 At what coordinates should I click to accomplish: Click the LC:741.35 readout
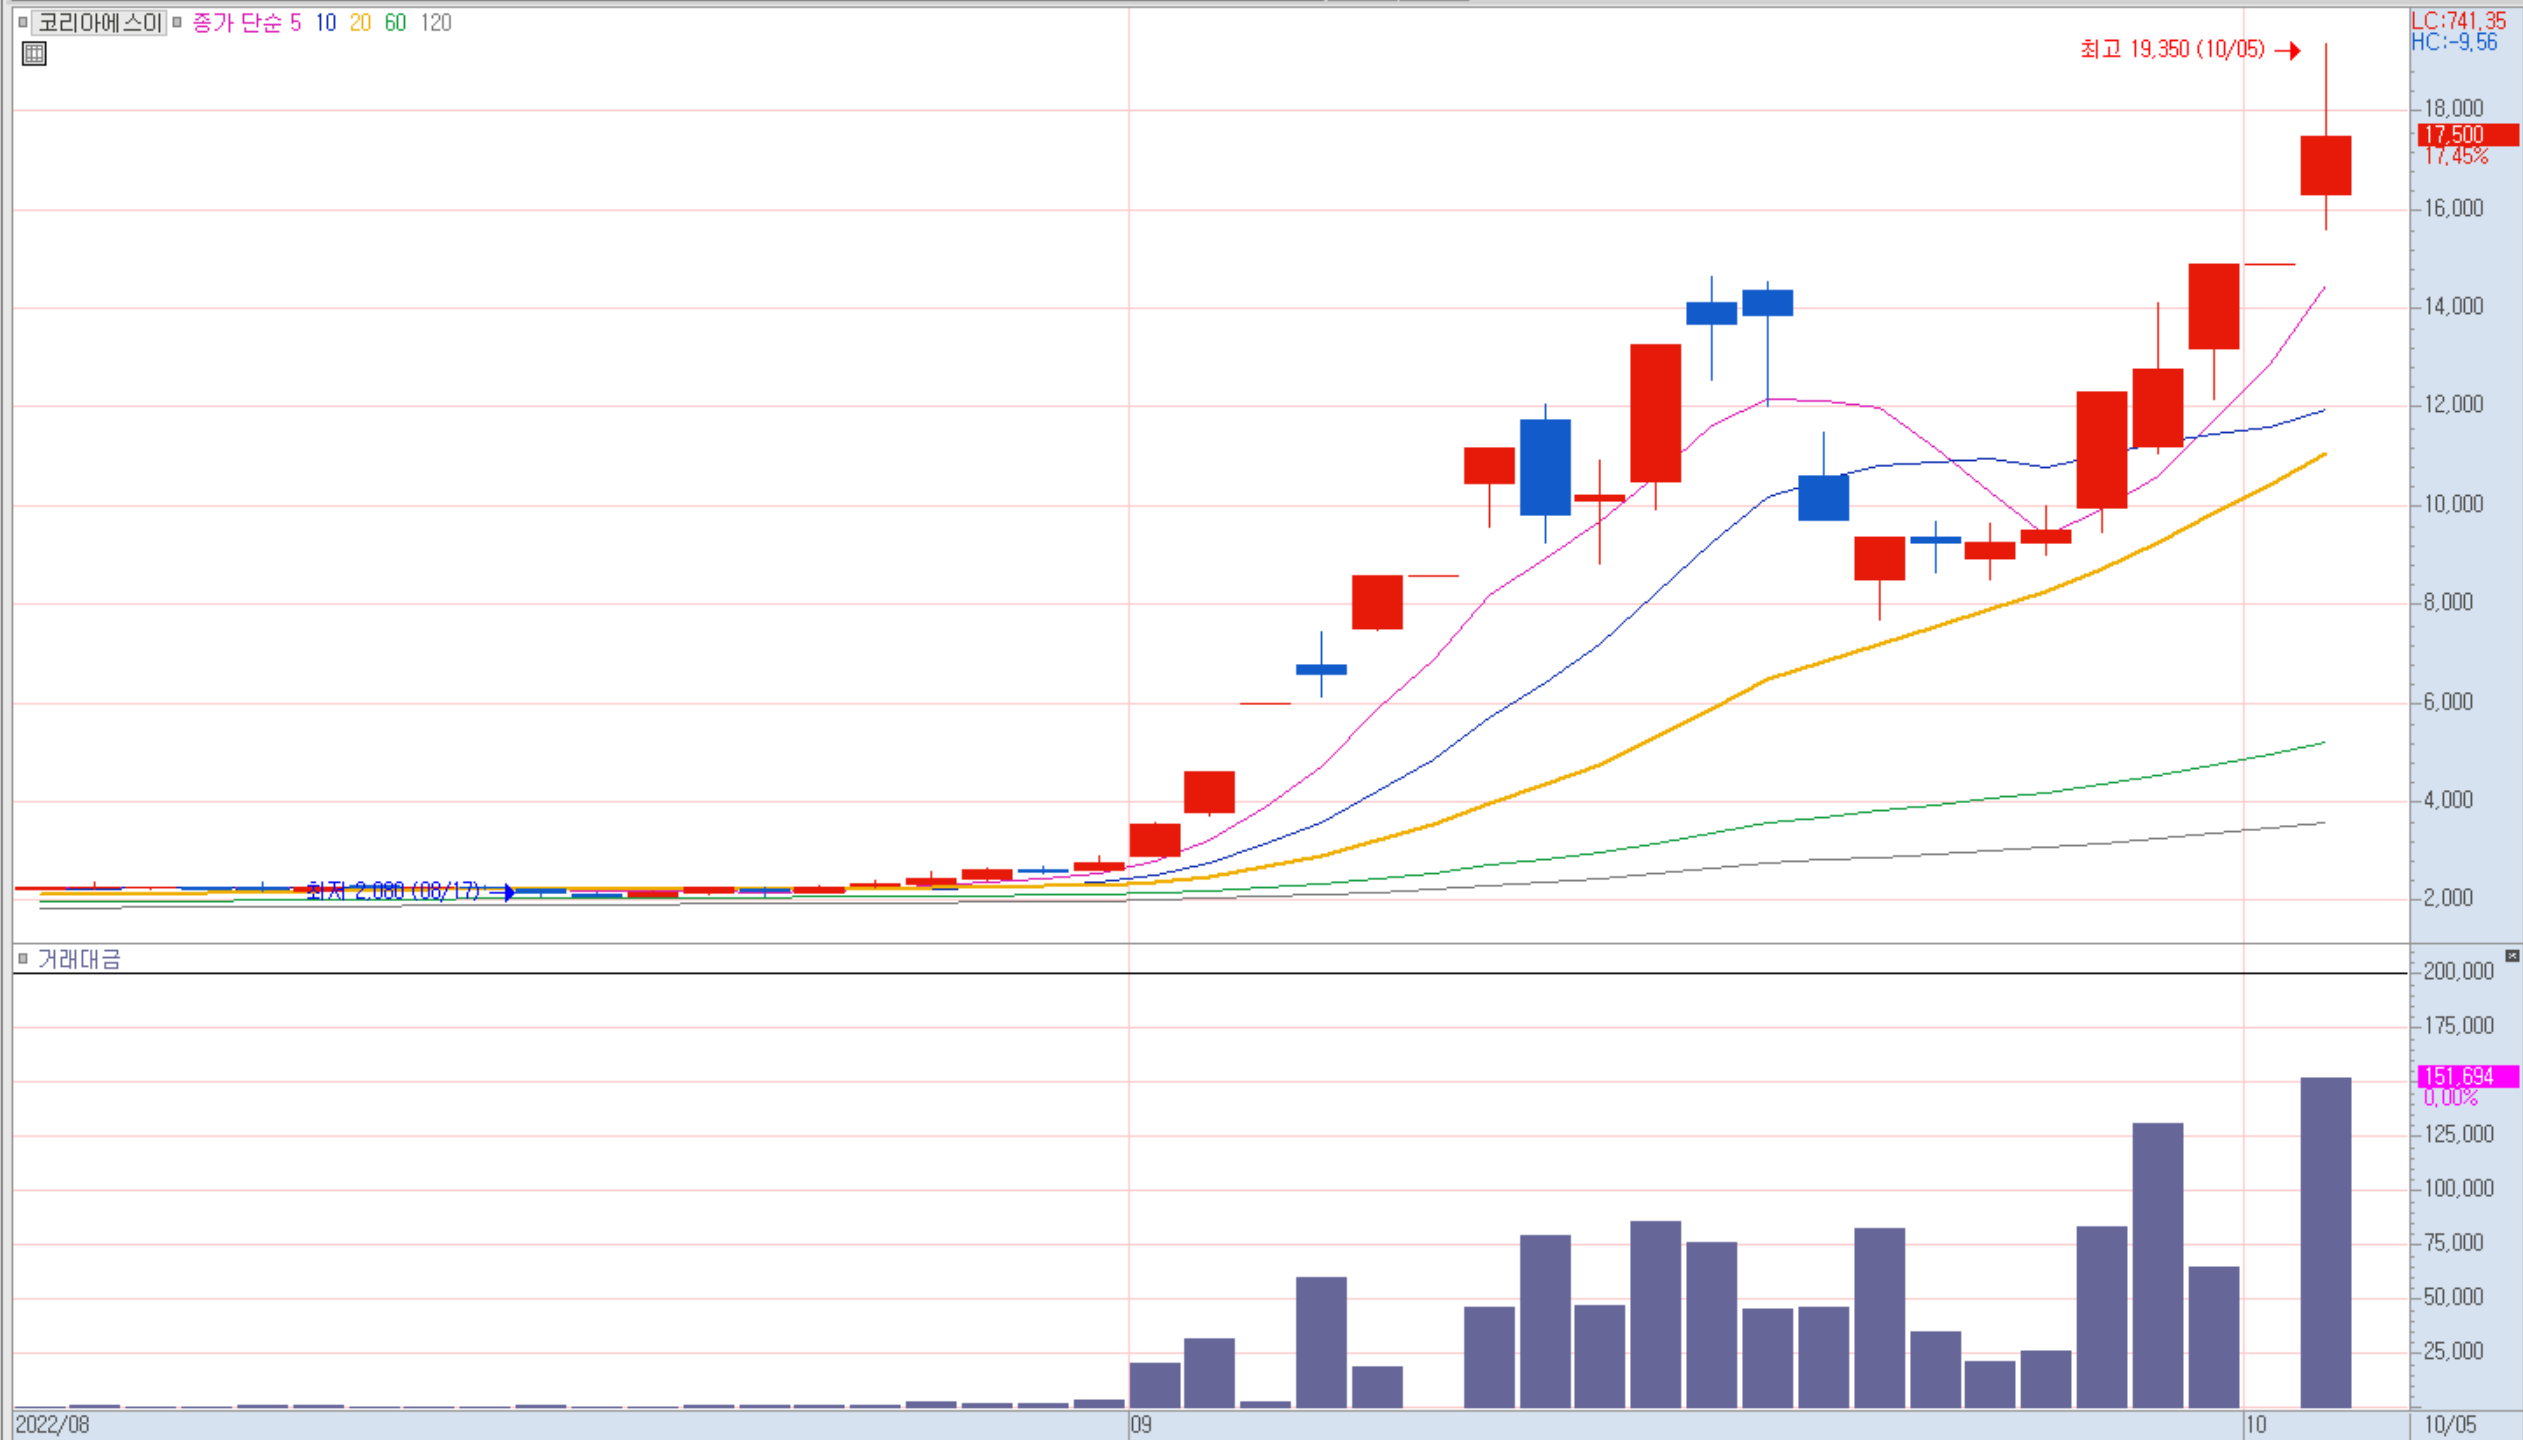coord(2458,20)
